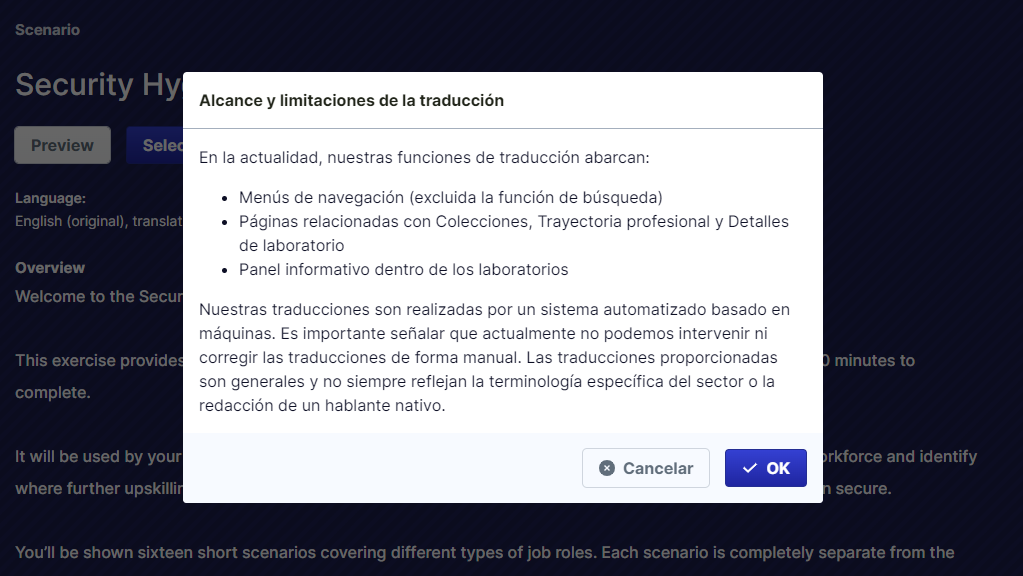Click the X icon inside Cancelar

point(607,468)
